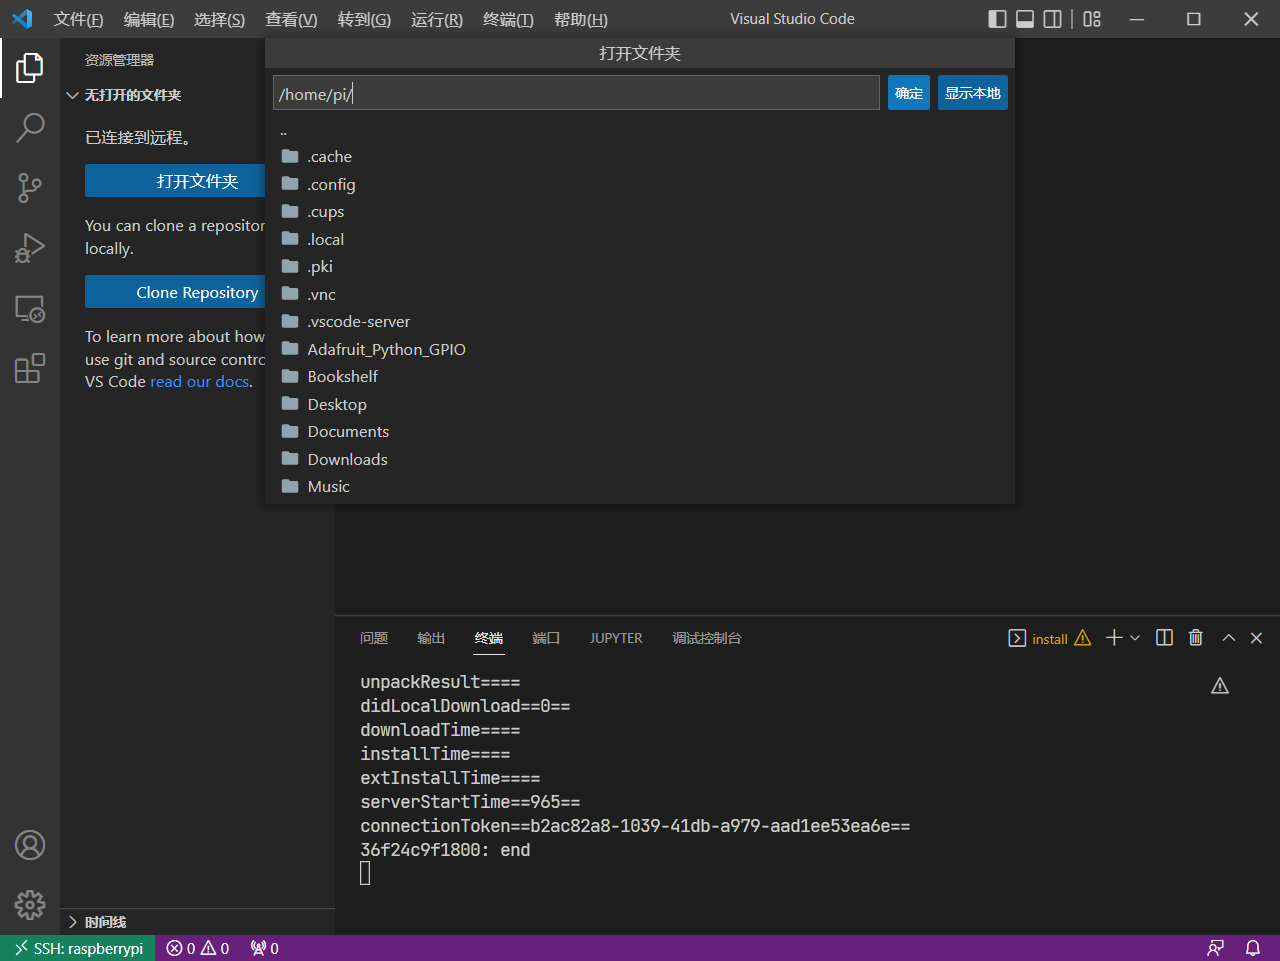Open the Extensions view
1280x961 pixels.
tap(30, 368)
